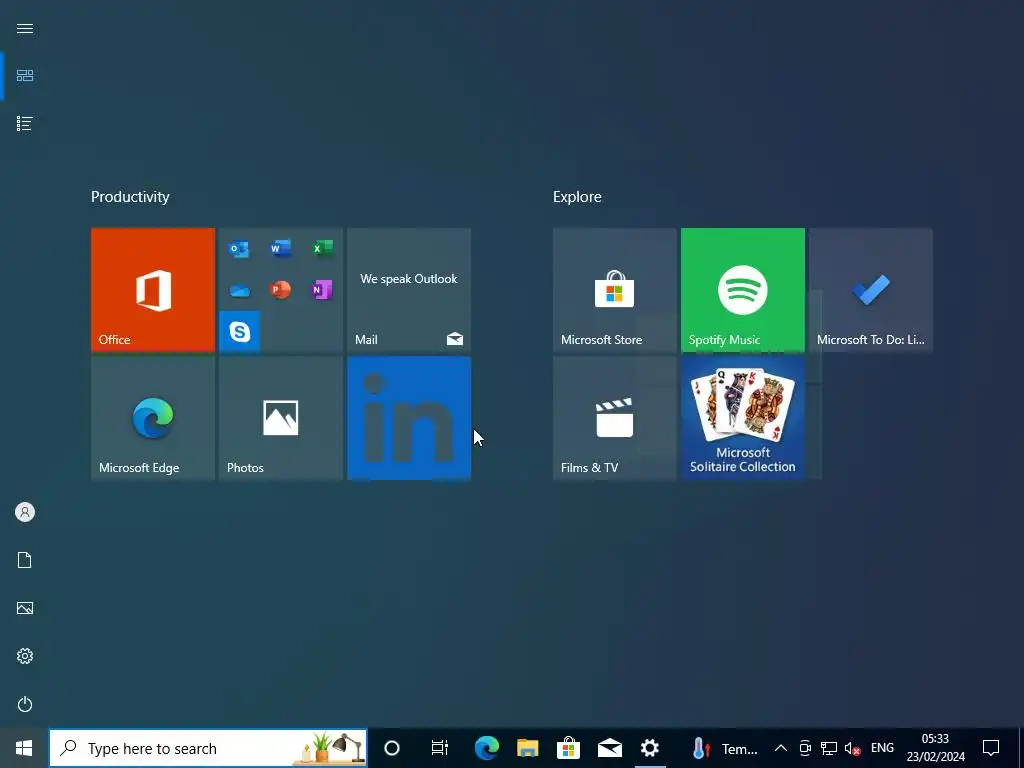Switch to Pinned tiles view

click(x=25, y=76)
